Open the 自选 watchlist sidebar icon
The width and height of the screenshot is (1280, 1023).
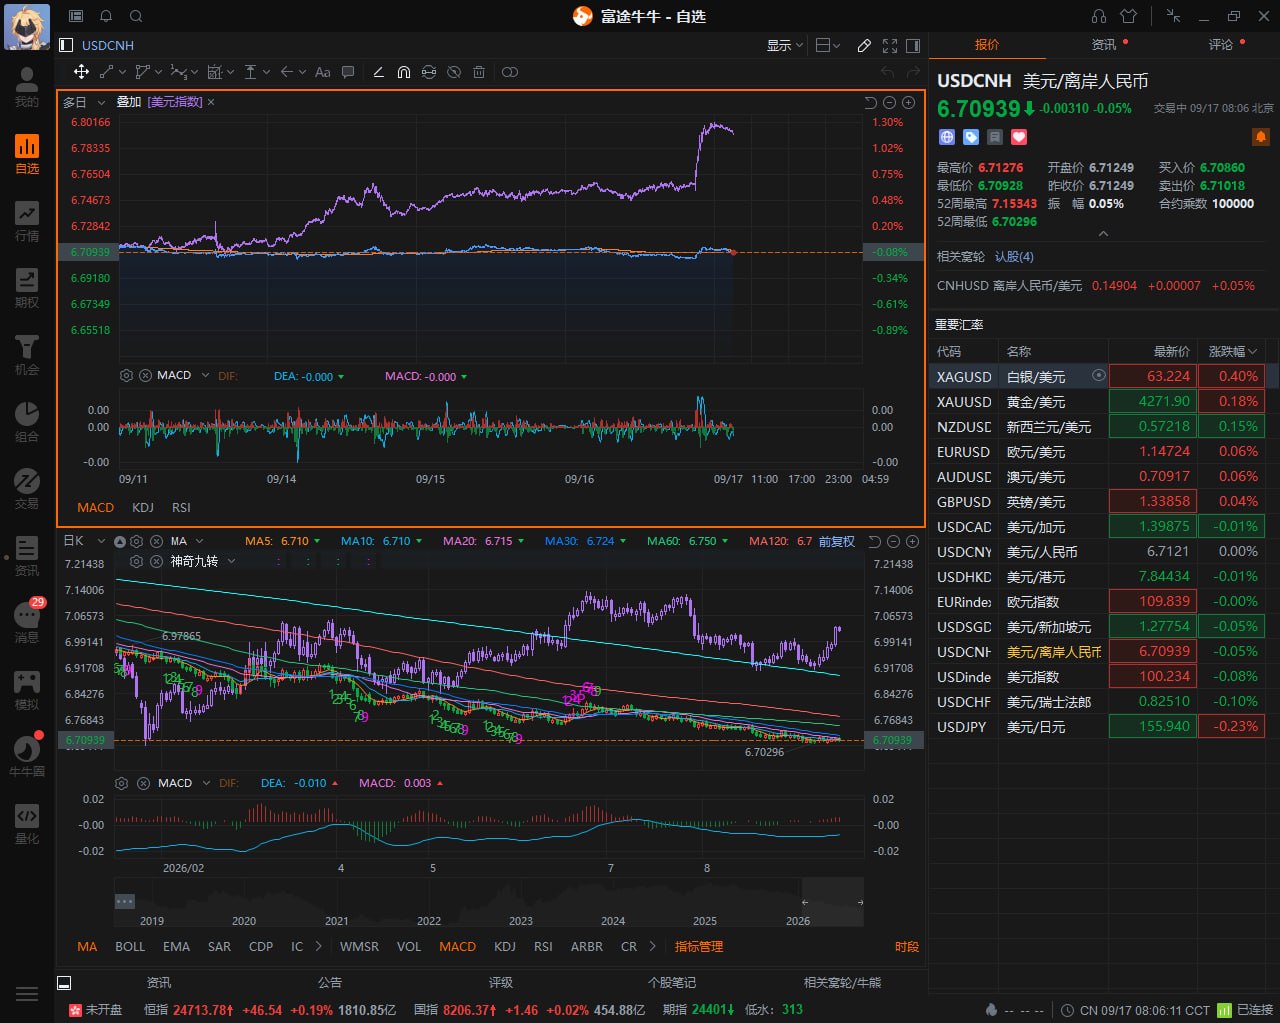(x=27, y=154)
